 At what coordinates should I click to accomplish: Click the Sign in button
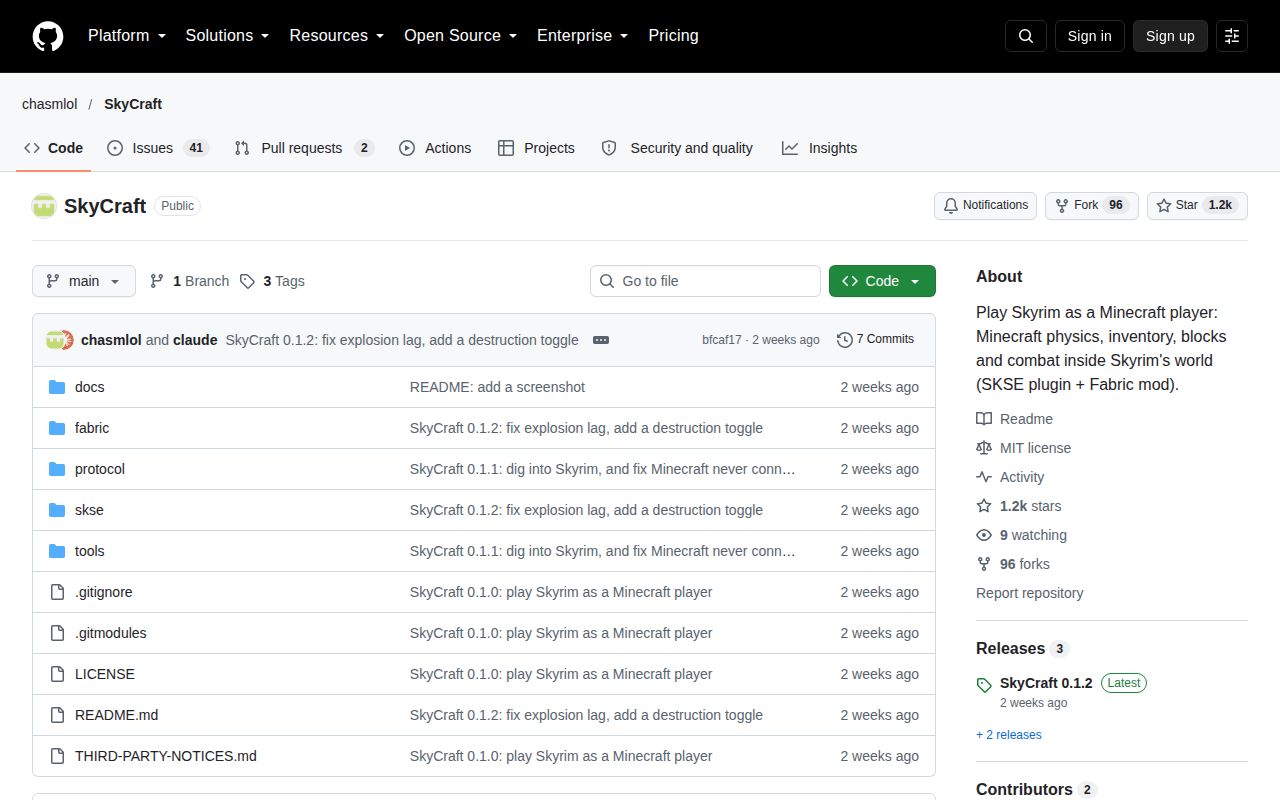[1089, 36]
